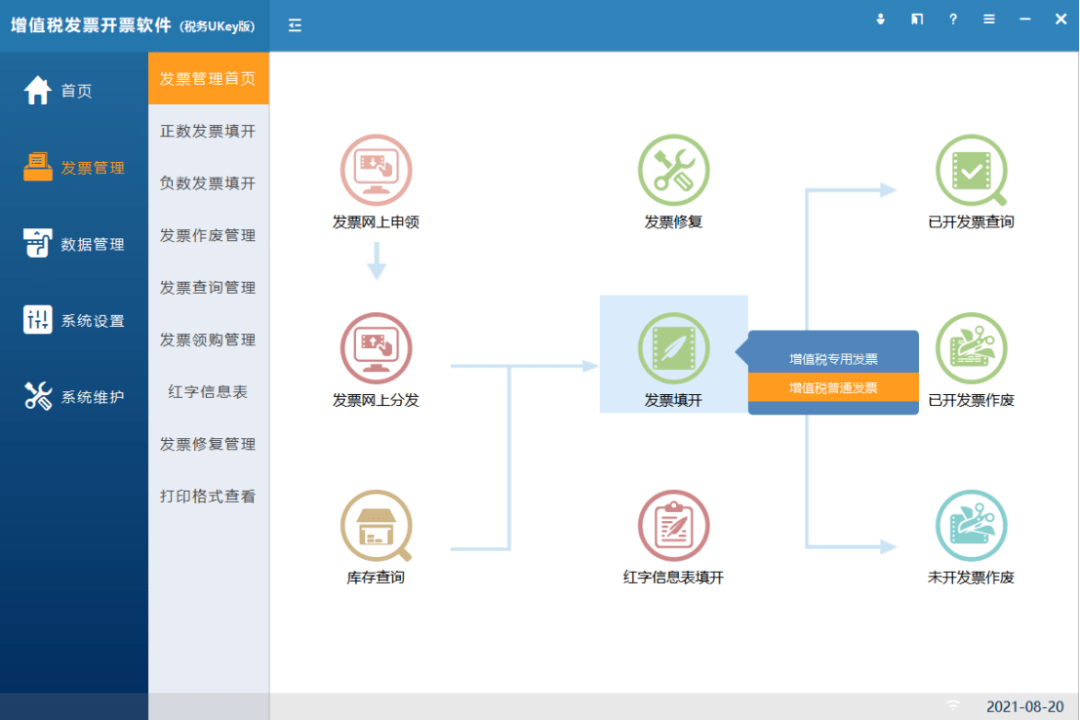The width and height of the screenshot is (1080, 720).
Task: Open help with the question mark icon
Action: (x=953, y=19)
